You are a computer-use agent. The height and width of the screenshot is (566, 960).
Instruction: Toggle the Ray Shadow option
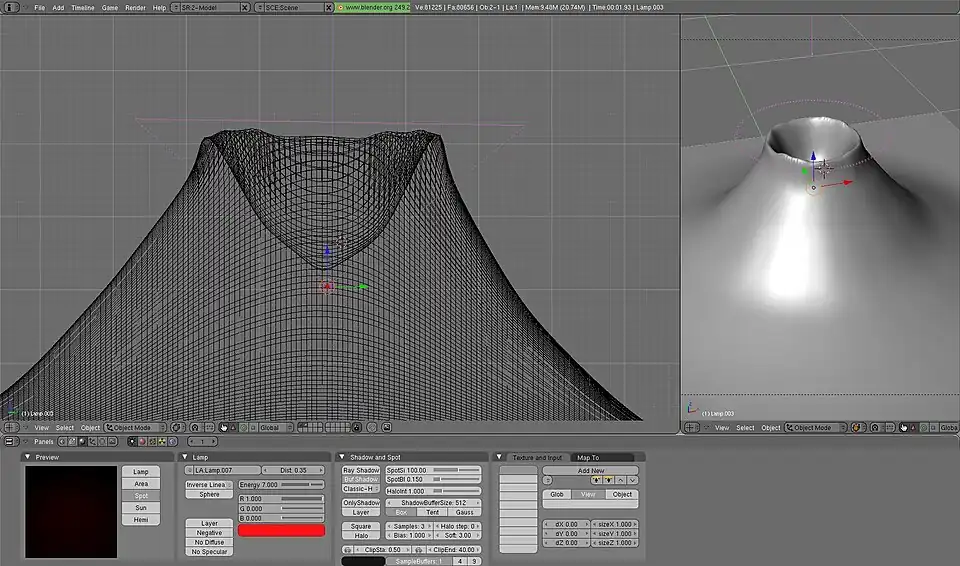click(x=361, y=470)
